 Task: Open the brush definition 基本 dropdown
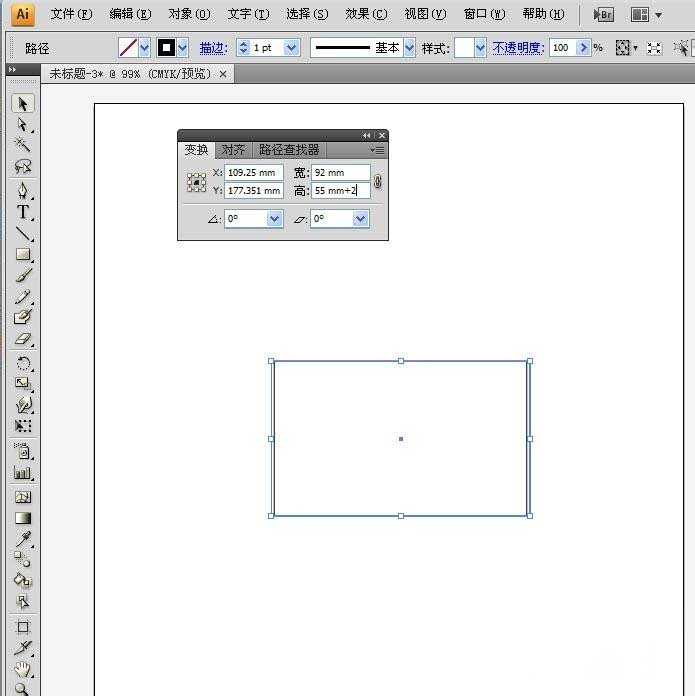(409, 47)
